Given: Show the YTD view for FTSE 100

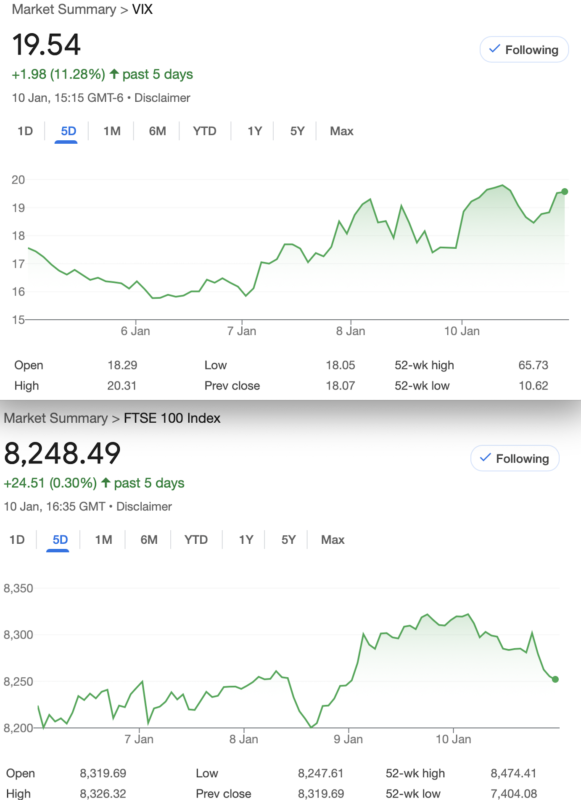Looking at the screenshot, I should (196, 540).
